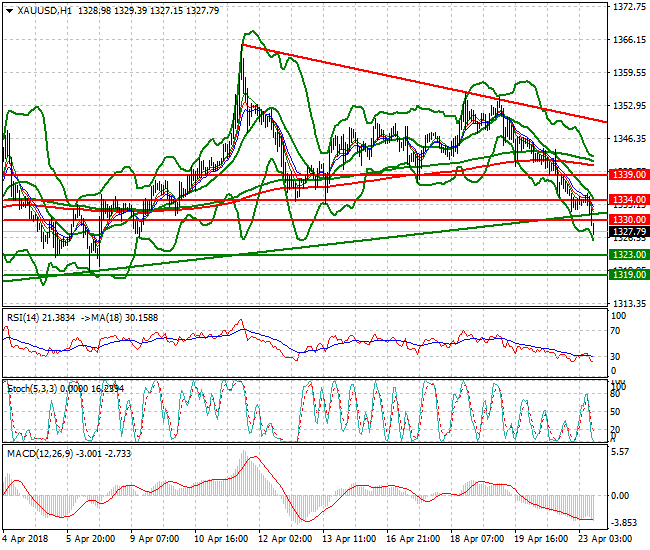Click the 19 Apr 16:00 time label
Image resolution: width=650 pixels, height=550 pixels.
(541, 539)
